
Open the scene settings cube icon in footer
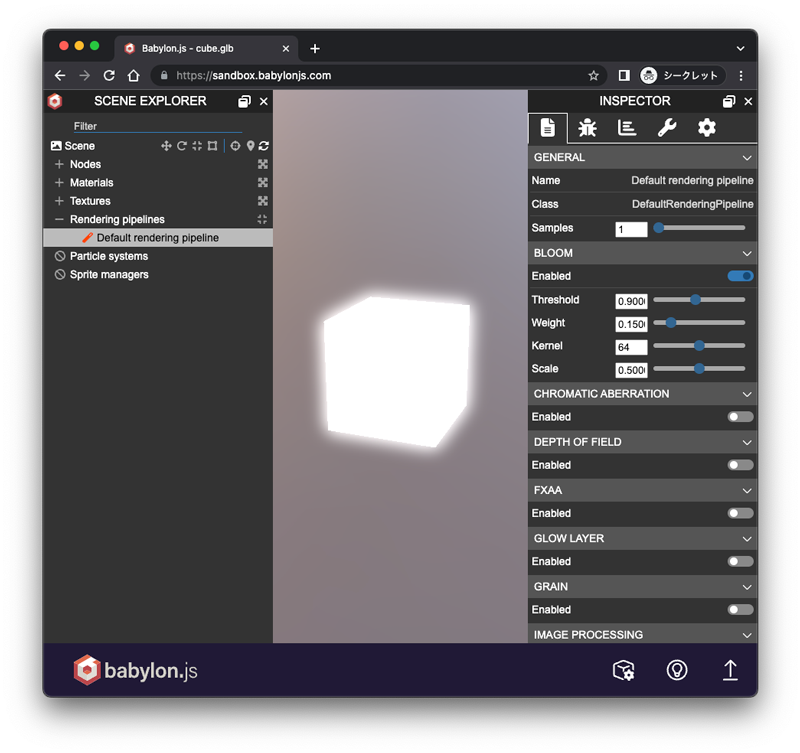click(623, 670)
